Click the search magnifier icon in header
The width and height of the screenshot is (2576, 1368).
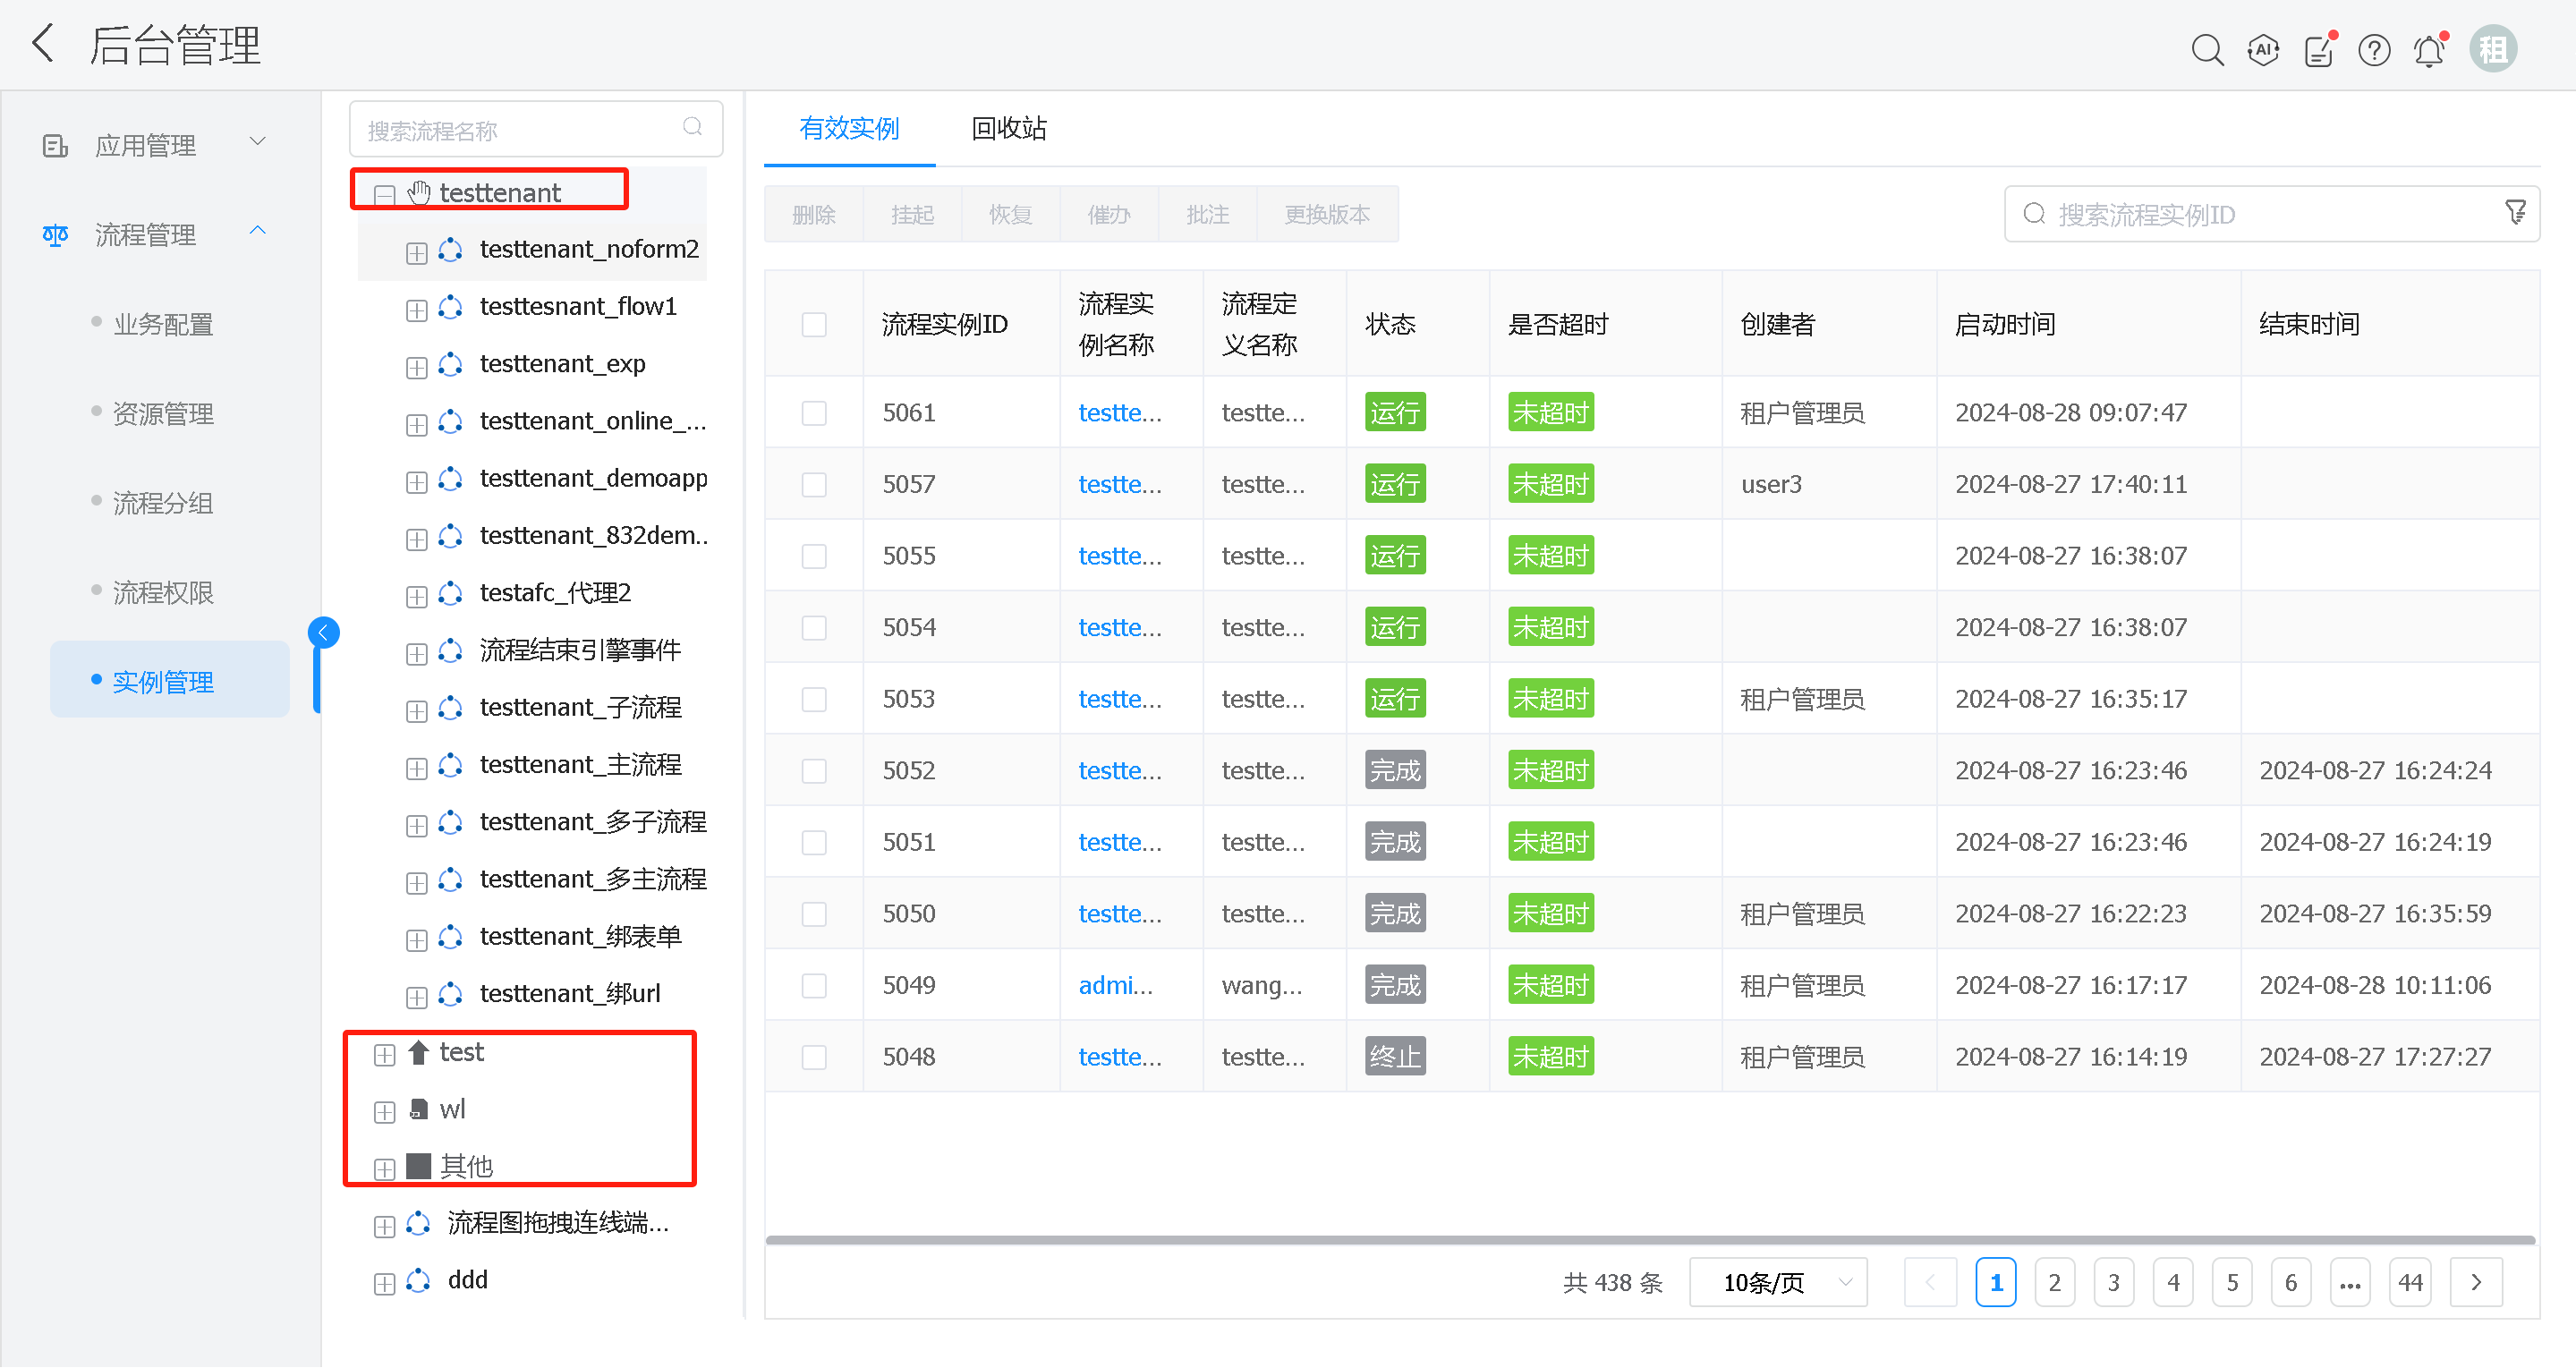2206,49
